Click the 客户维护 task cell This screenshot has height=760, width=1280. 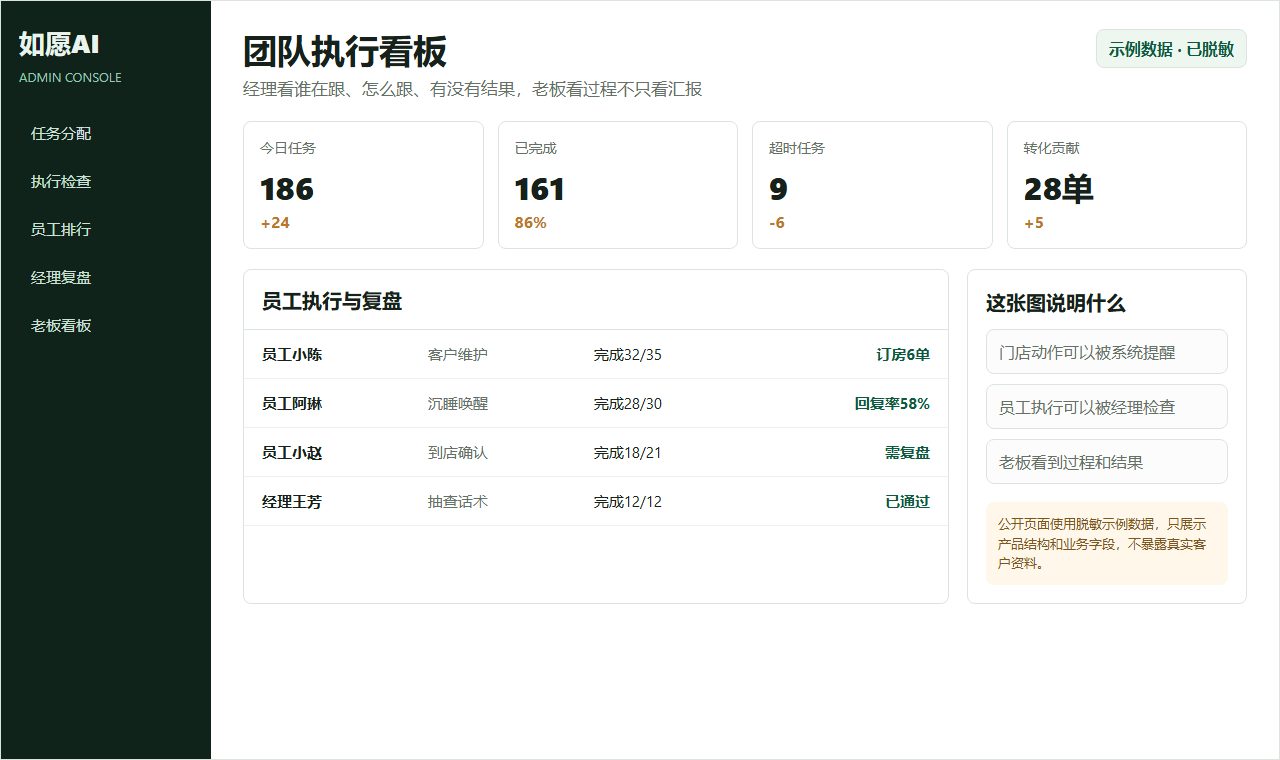click(x=458, y=355)
